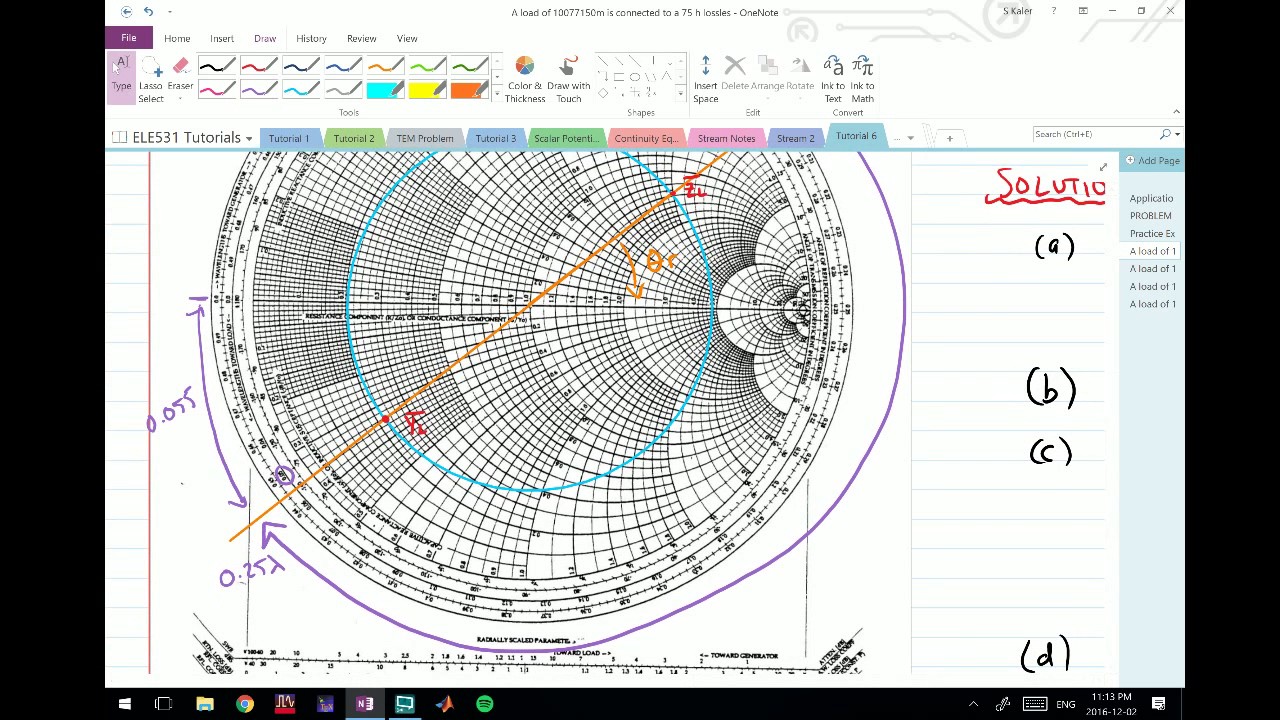Image resolution: width=1280 pixels, height=720 pixels.
Task: Open the notebook list icon beside ELE531 Tutorials
Action: pyautogui.click(x=119, y=138)
